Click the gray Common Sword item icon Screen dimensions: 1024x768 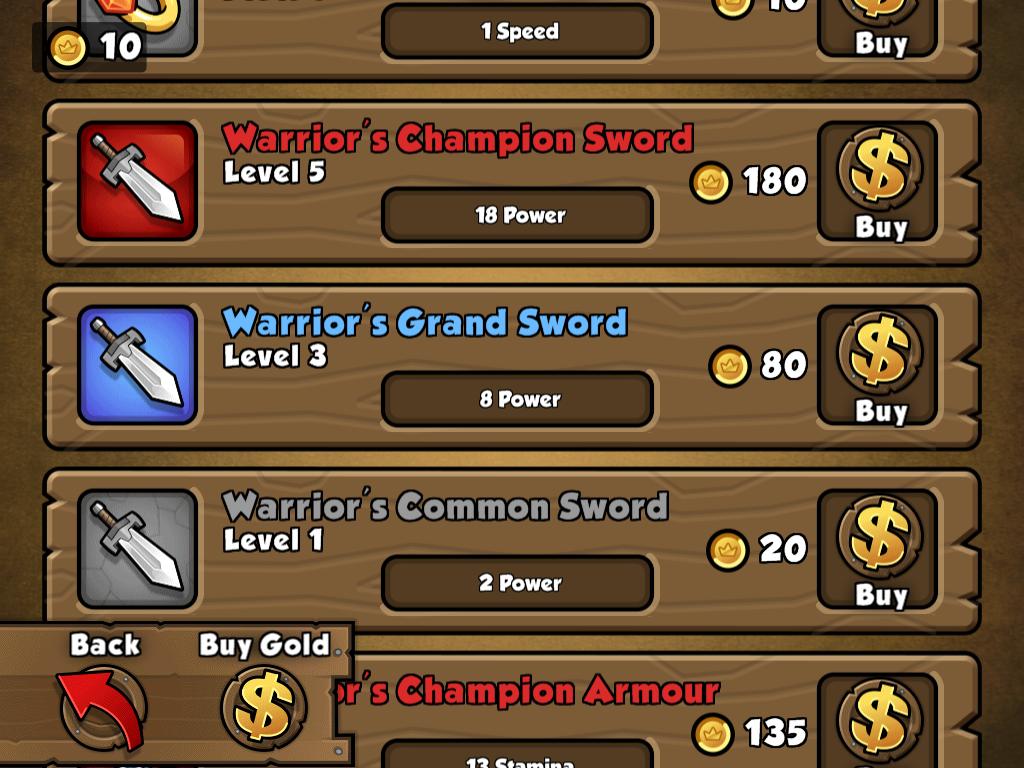(138, 549)
